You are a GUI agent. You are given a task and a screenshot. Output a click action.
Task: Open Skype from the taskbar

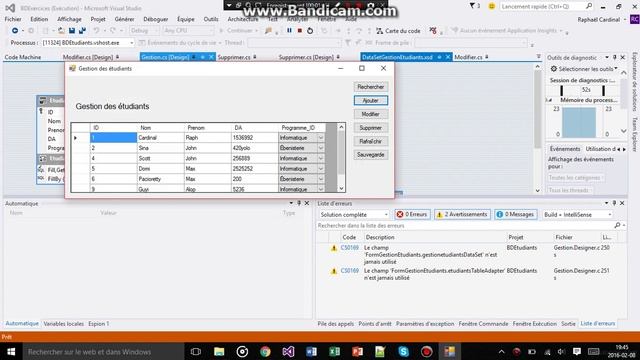click(404, 351)
